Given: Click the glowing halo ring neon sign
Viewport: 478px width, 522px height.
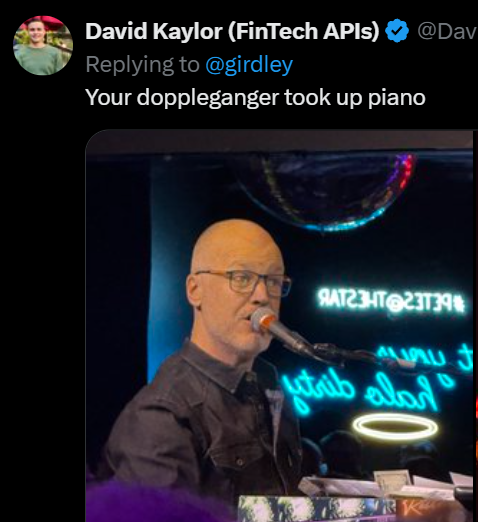Looking at the screenshot, I should (x=395, y=427).
